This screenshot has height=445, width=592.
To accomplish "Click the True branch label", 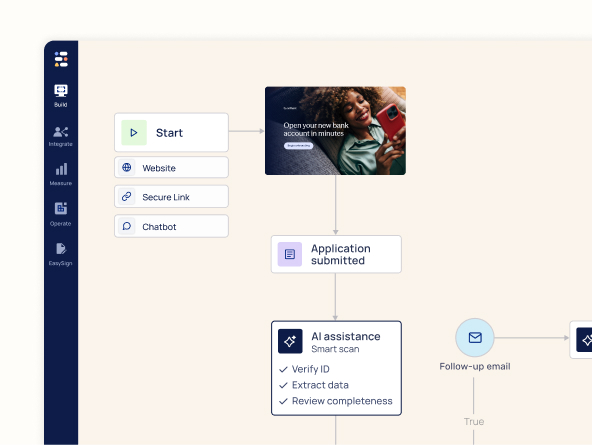I will (474, 422).
